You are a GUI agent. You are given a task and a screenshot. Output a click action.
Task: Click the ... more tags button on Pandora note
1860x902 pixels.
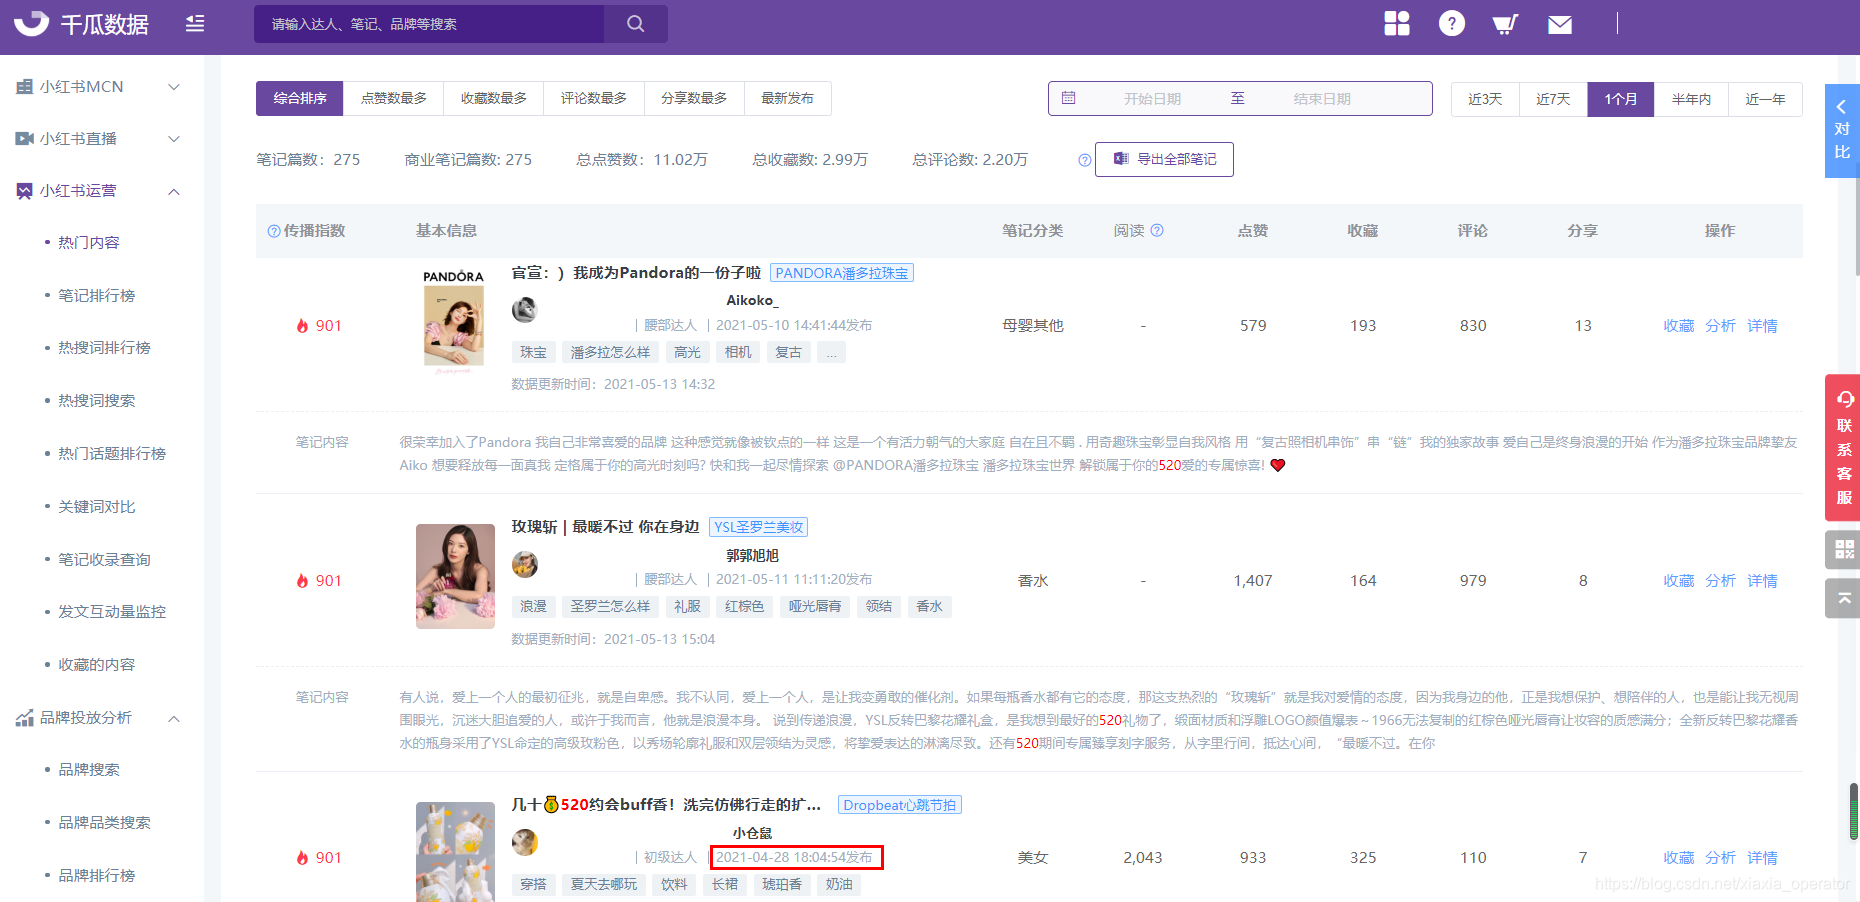coord(831,352)
